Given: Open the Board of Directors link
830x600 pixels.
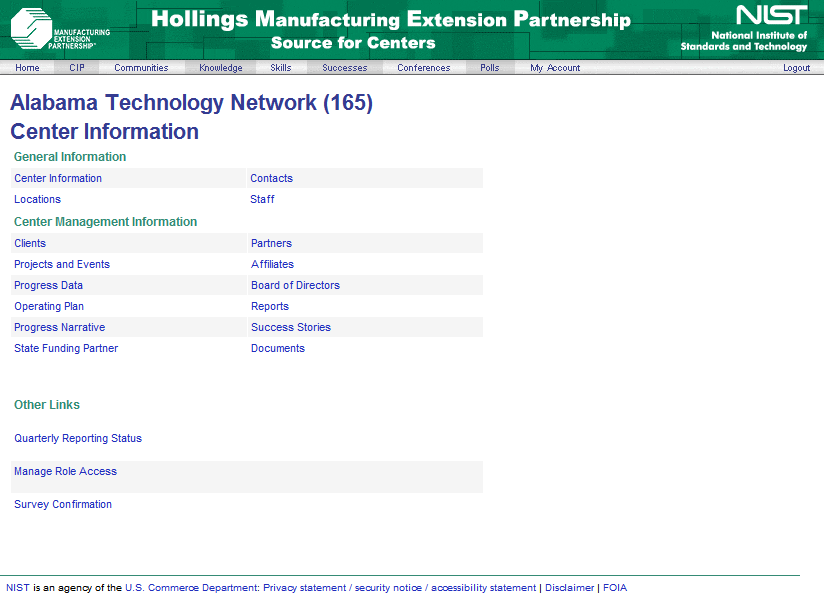Looking at the screenshot, I should (x=295, y=285).
